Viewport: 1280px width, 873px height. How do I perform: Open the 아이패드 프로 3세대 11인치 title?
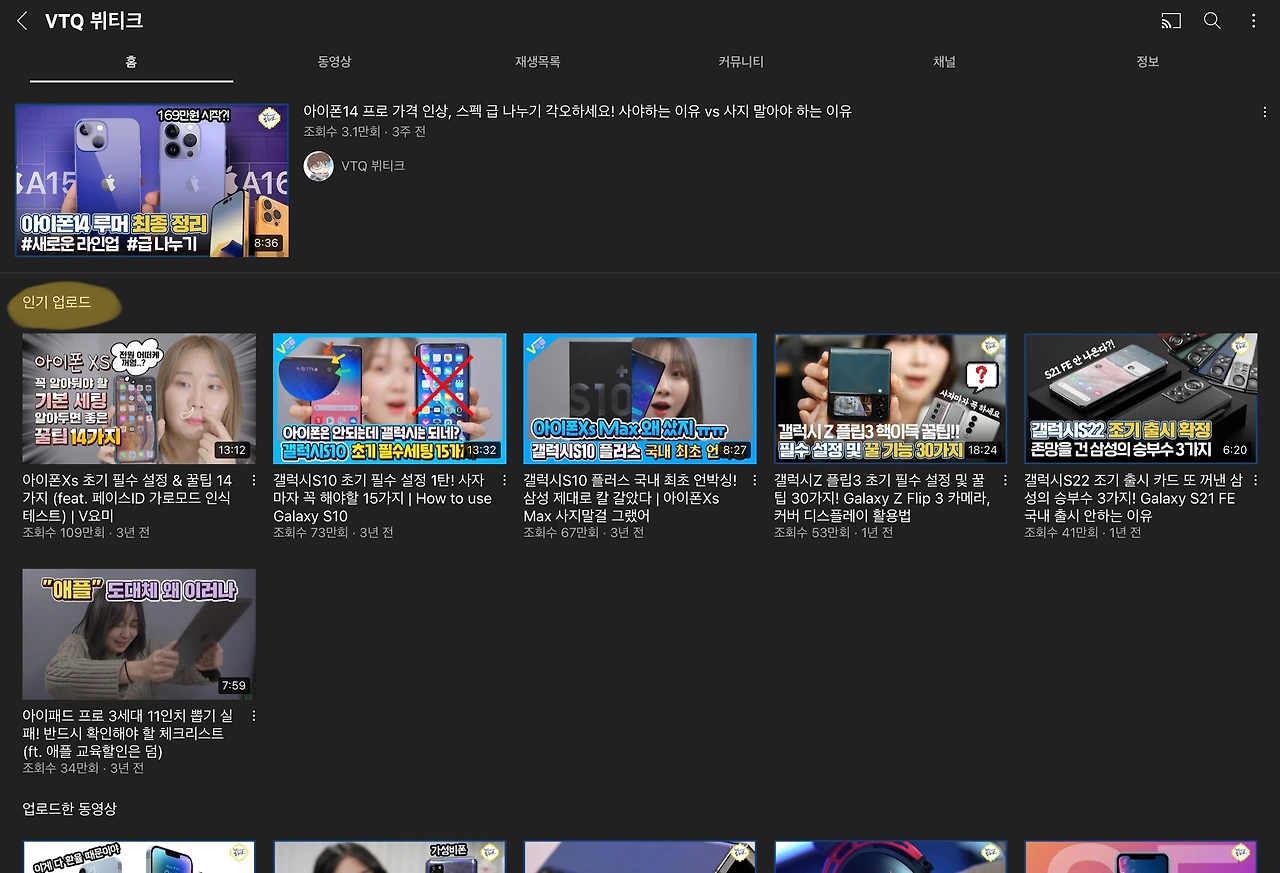click(128, 734)
